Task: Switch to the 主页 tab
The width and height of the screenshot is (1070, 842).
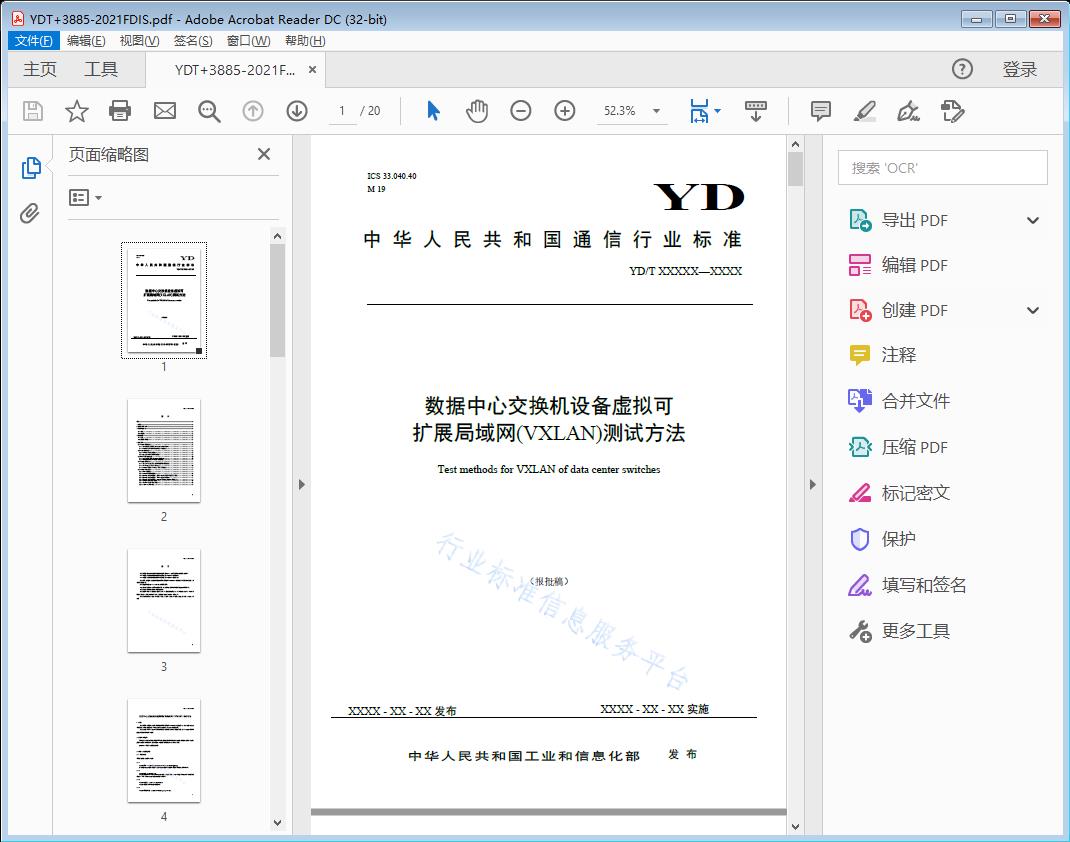Action: (x=40, y=69)
